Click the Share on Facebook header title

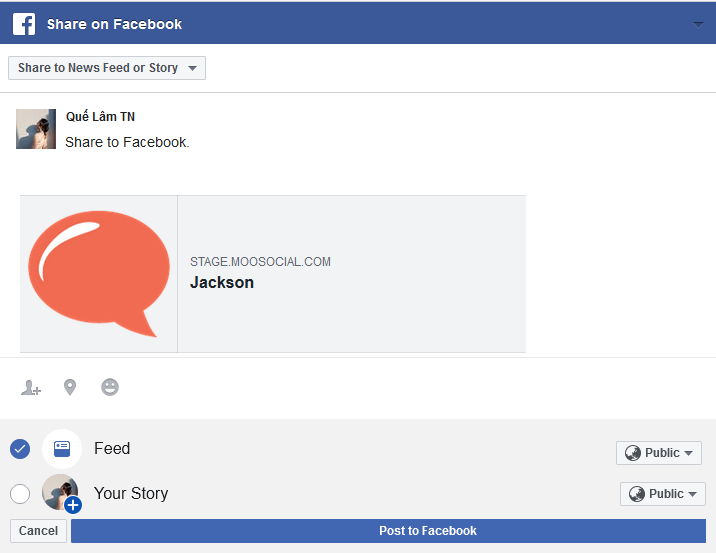coord(114,24)
